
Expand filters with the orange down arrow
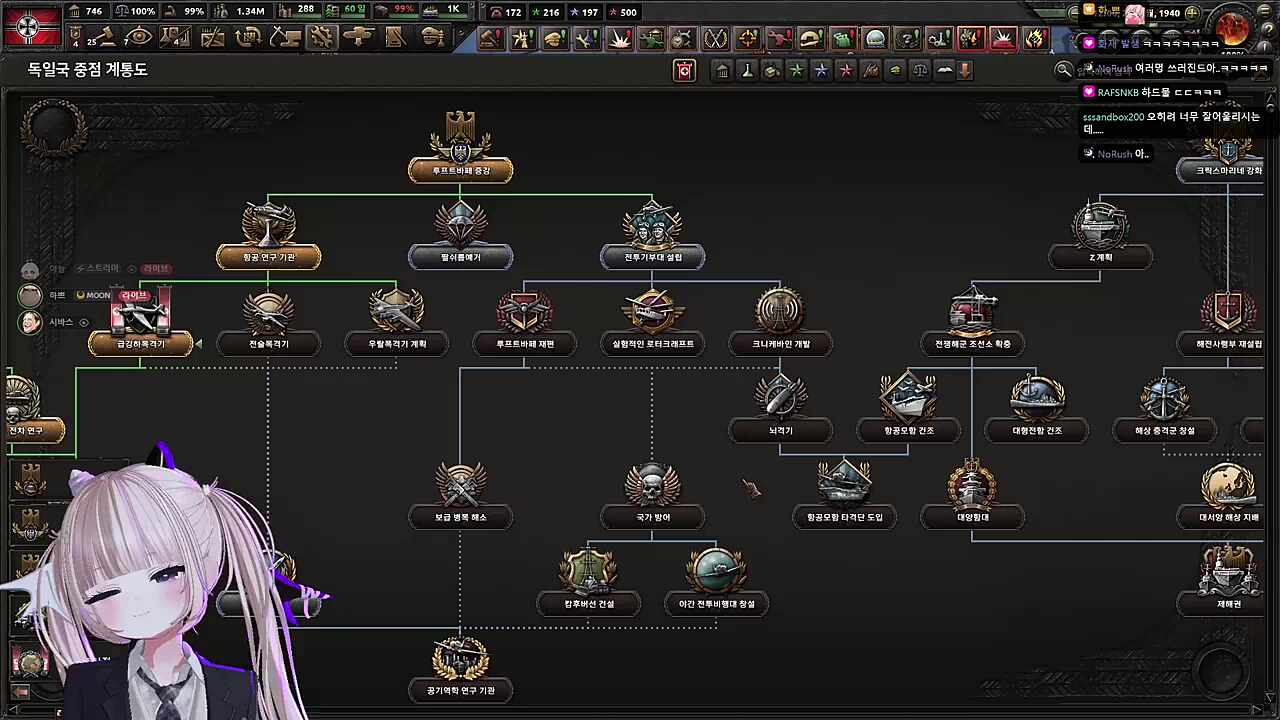point(965,70)
